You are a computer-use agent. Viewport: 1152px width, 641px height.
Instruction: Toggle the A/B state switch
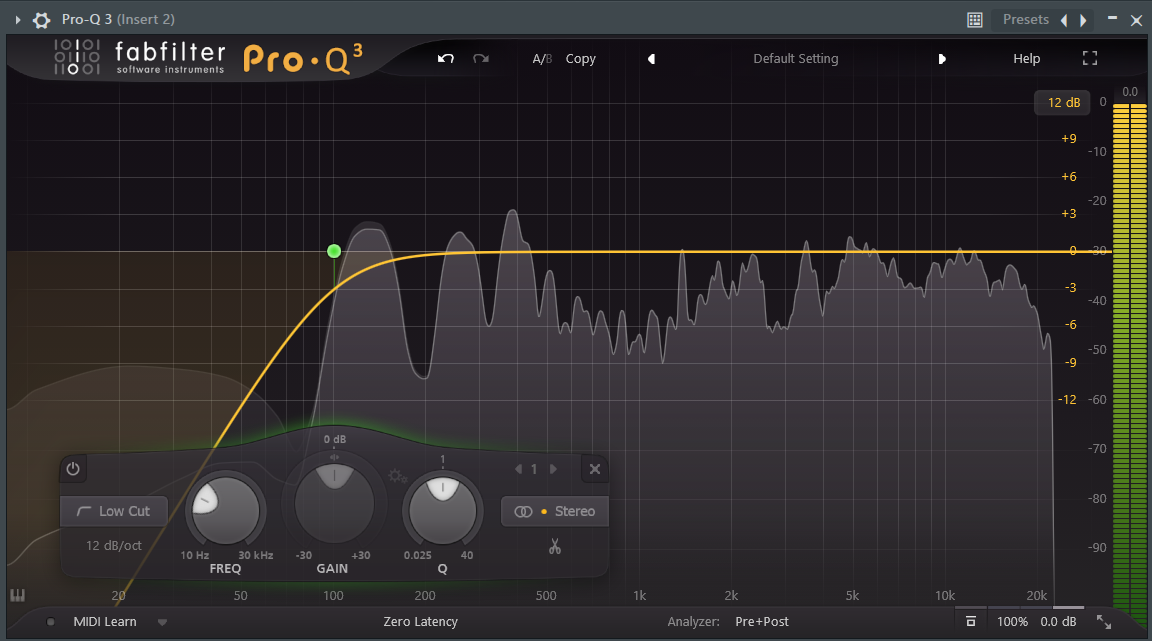[x=542, y=59]
